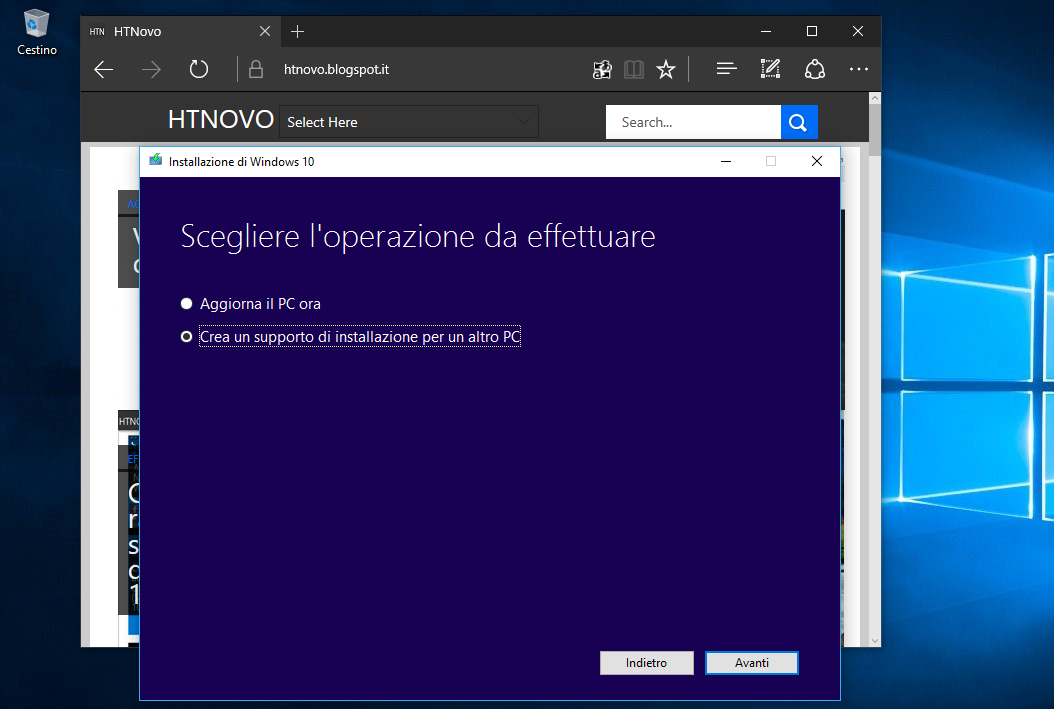Close the Edge browser window

[x=858, y=32]
